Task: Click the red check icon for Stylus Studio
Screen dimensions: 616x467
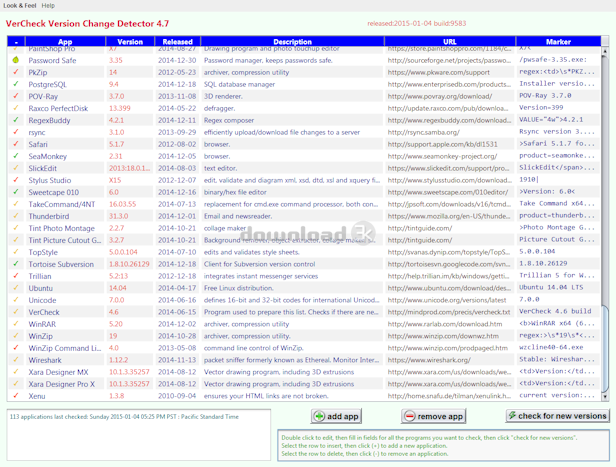Action: [x=16, y=180]
